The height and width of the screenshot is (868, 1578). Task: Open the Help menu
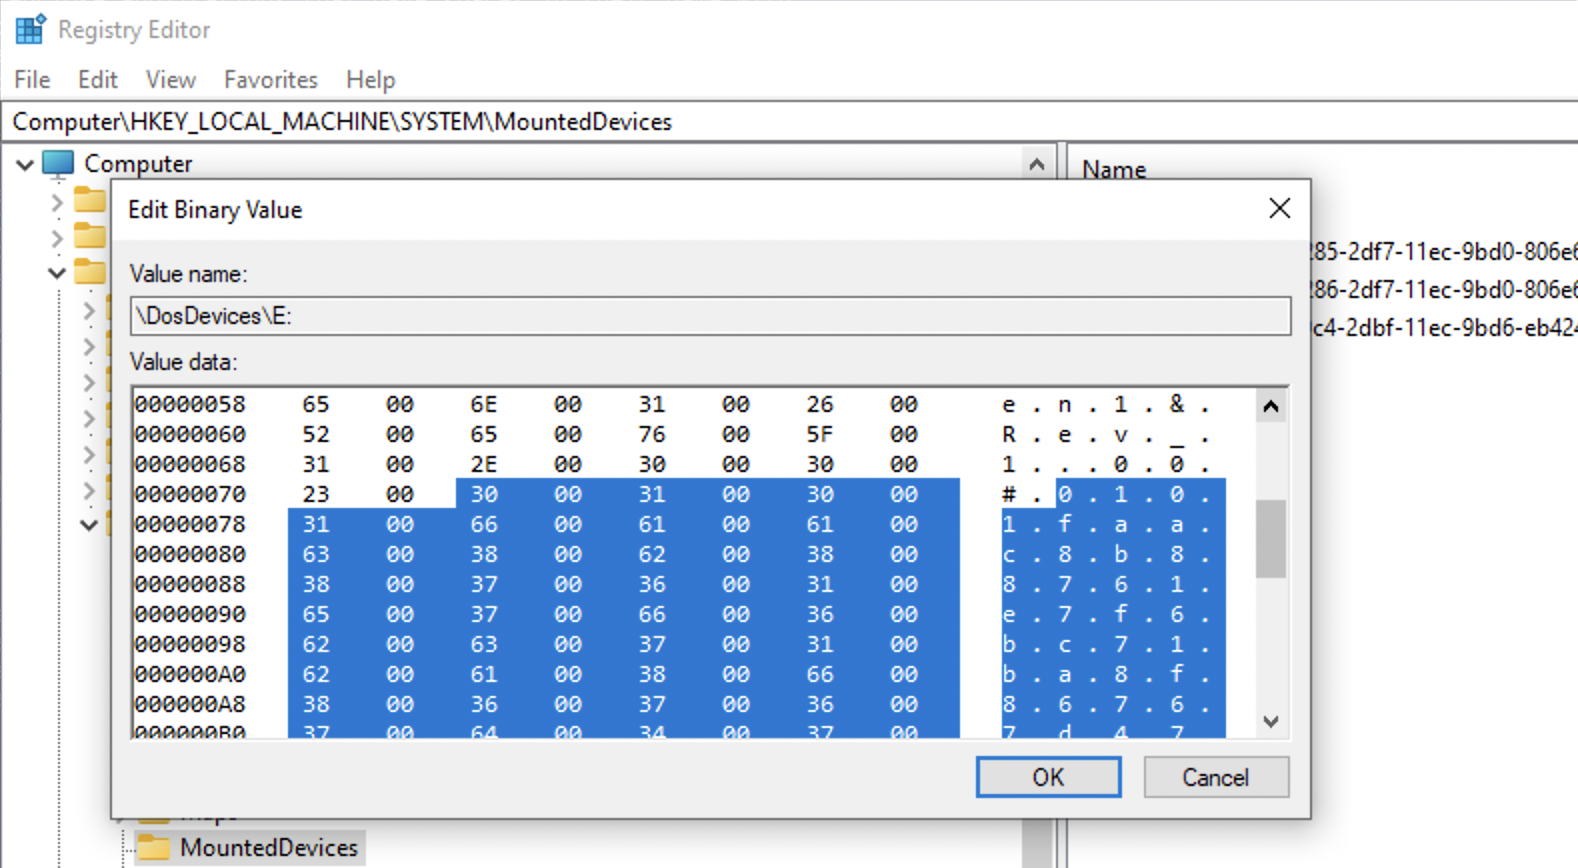point(371,79)
